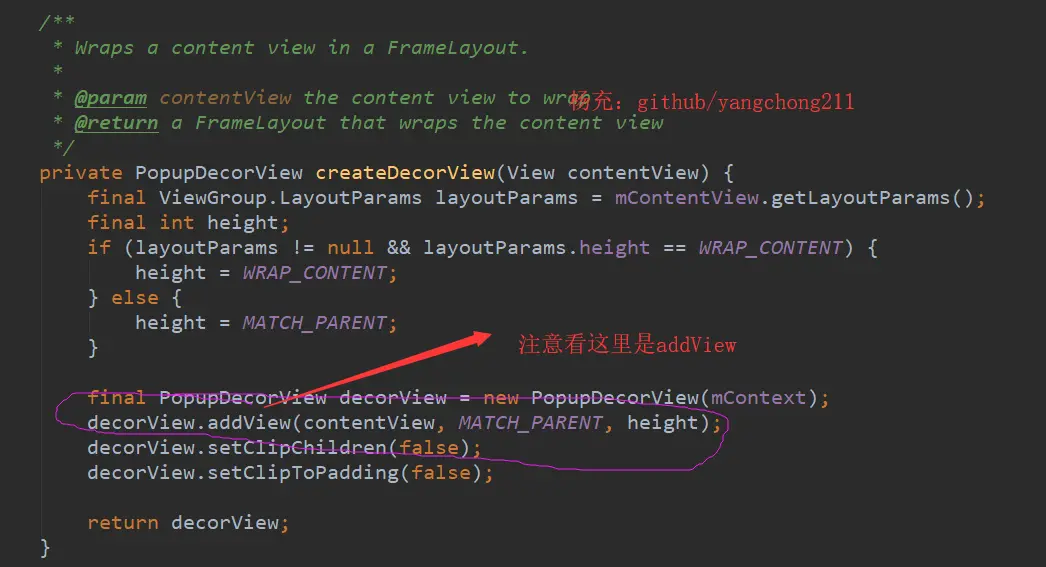Click the PopupDecorView return type
The height and width of the screenshot is (567, 1046).
pos(219,173)
